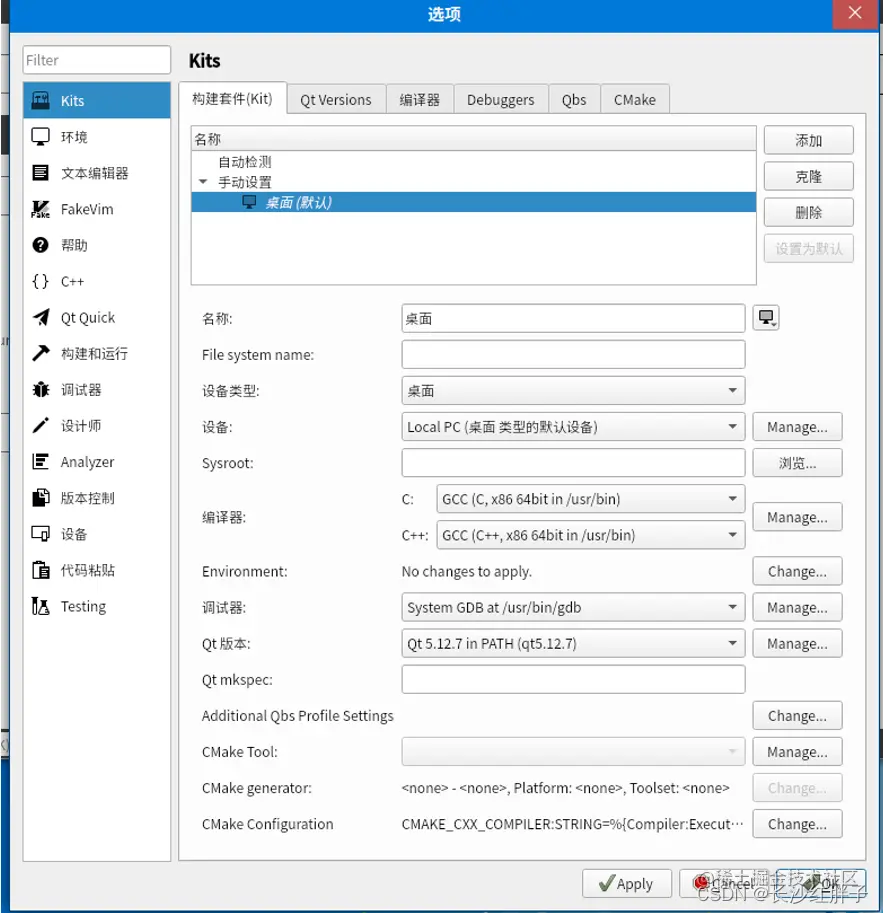Click Change for Additional Qbs Profile Settings
This screenshot has width=883, height=913.
[x=797, y=716]
